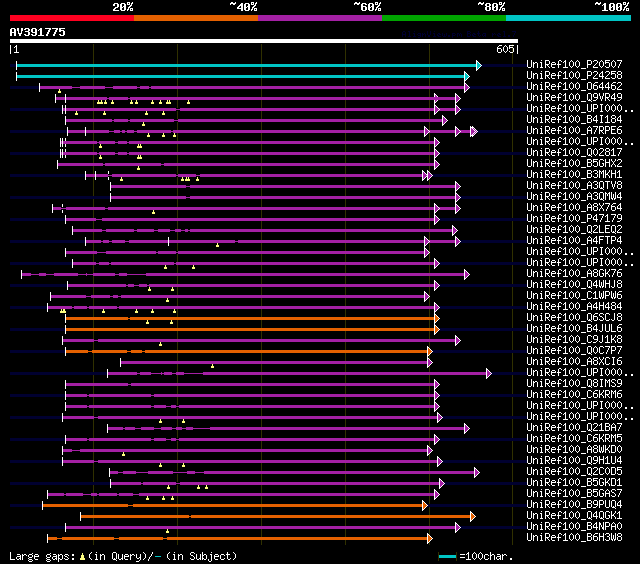
Task: Click the query end position label 605
Action: click(505, 49)
